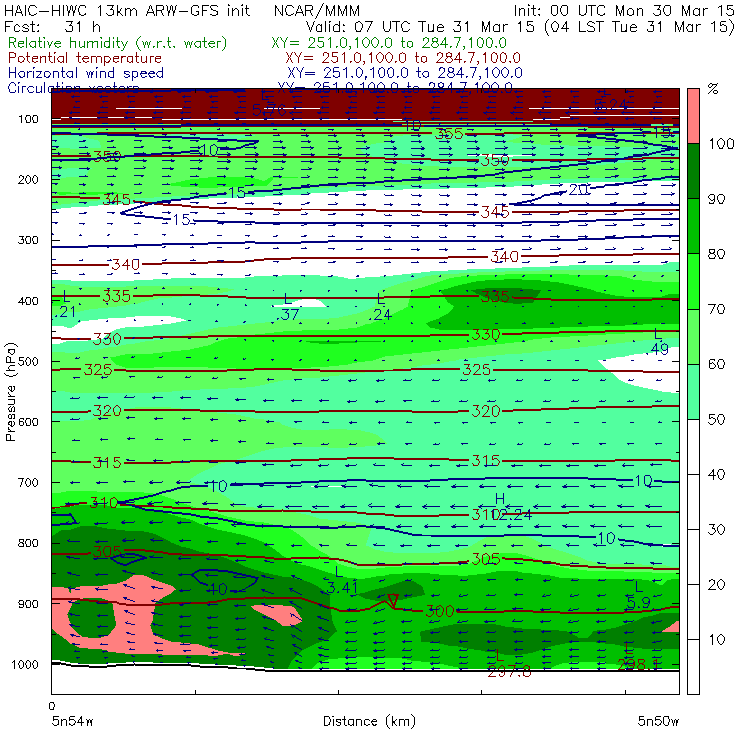Click the 'Distance (km)' axis title

[x=369, y=721]
